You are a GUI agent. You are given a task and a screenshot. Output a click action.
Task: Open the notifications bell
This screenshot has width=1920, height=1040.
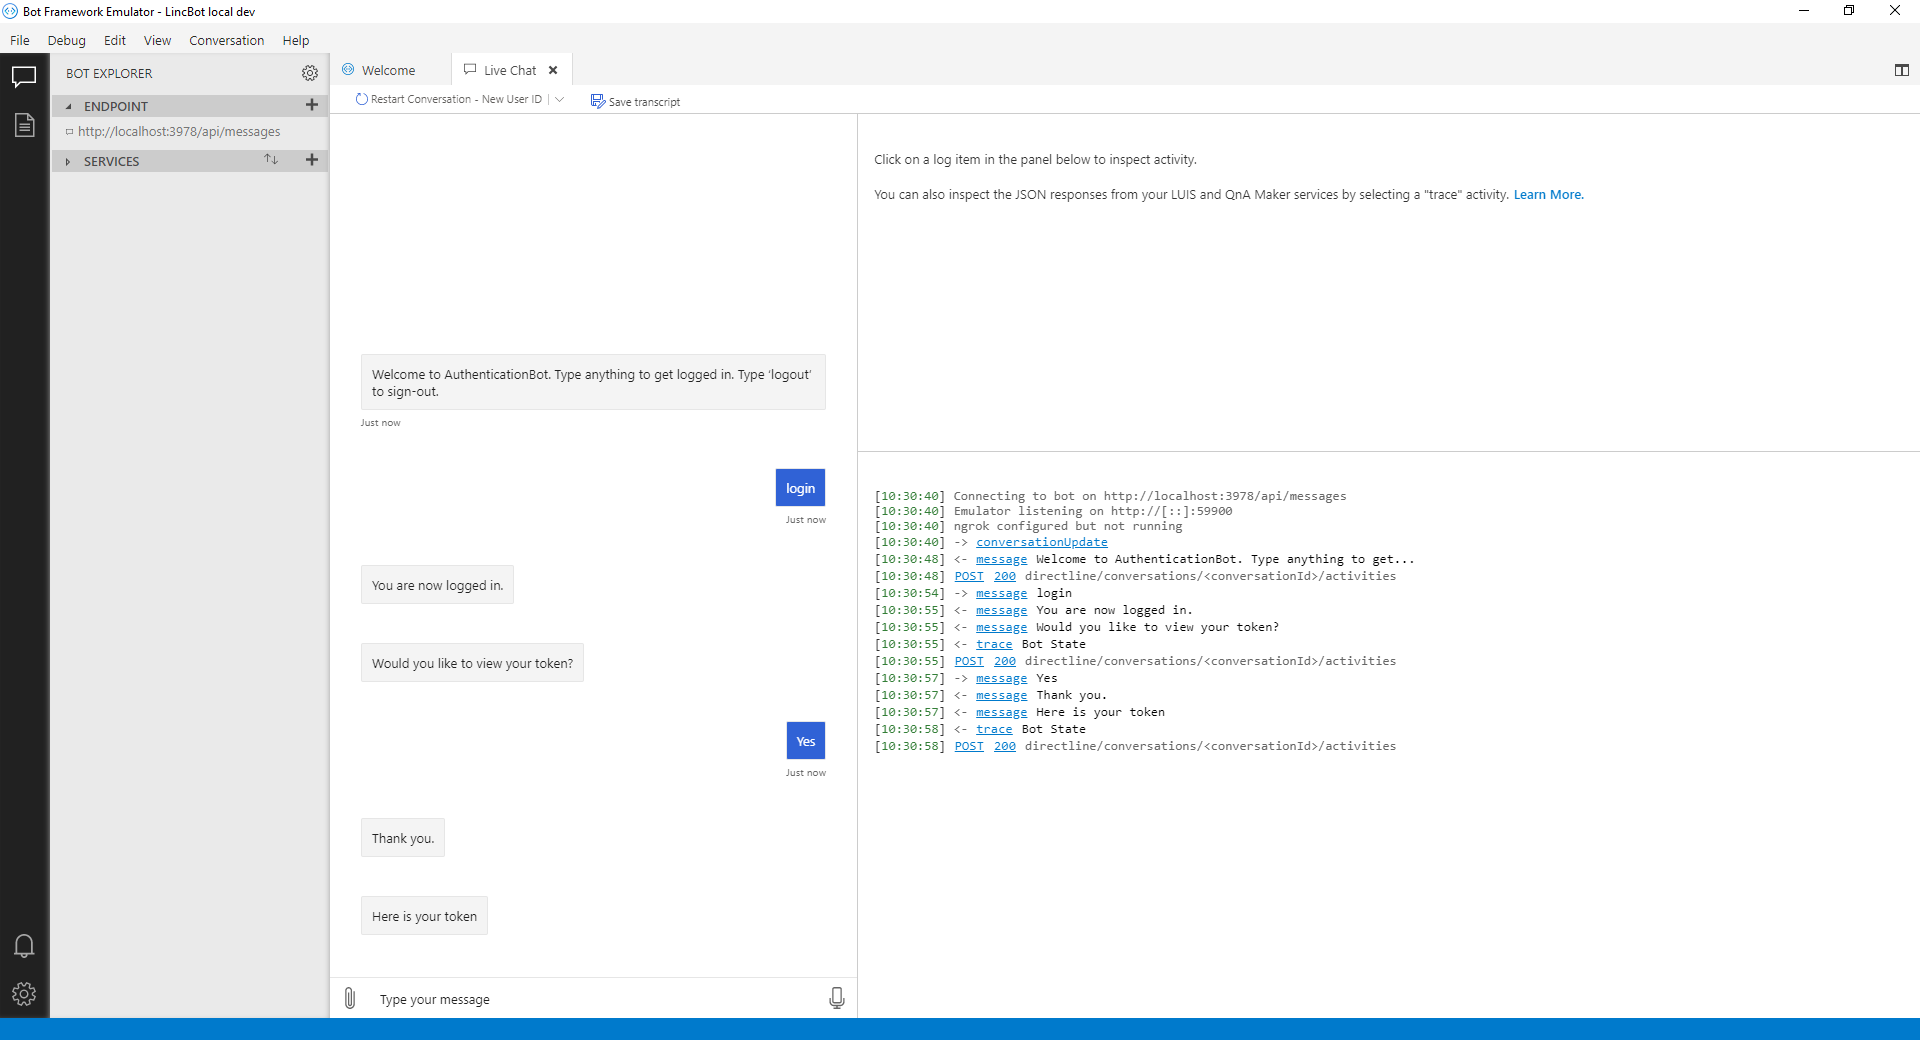pos(23,945)
